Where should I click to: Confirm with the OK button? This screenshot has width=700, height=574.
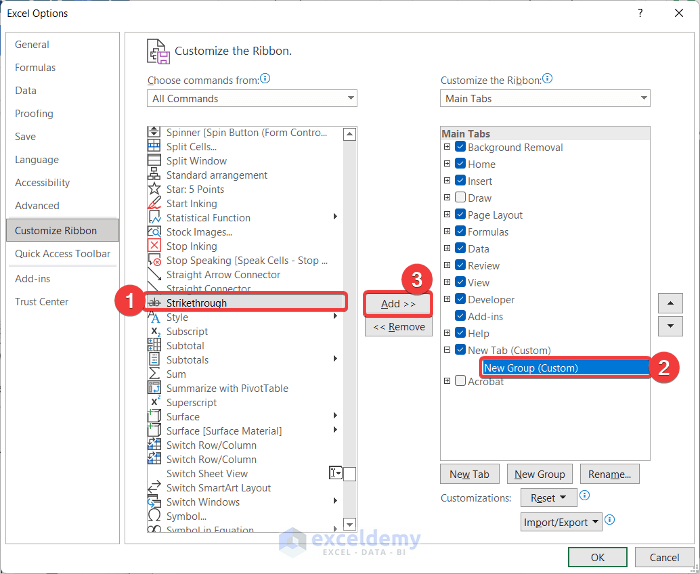pos(597,557)
